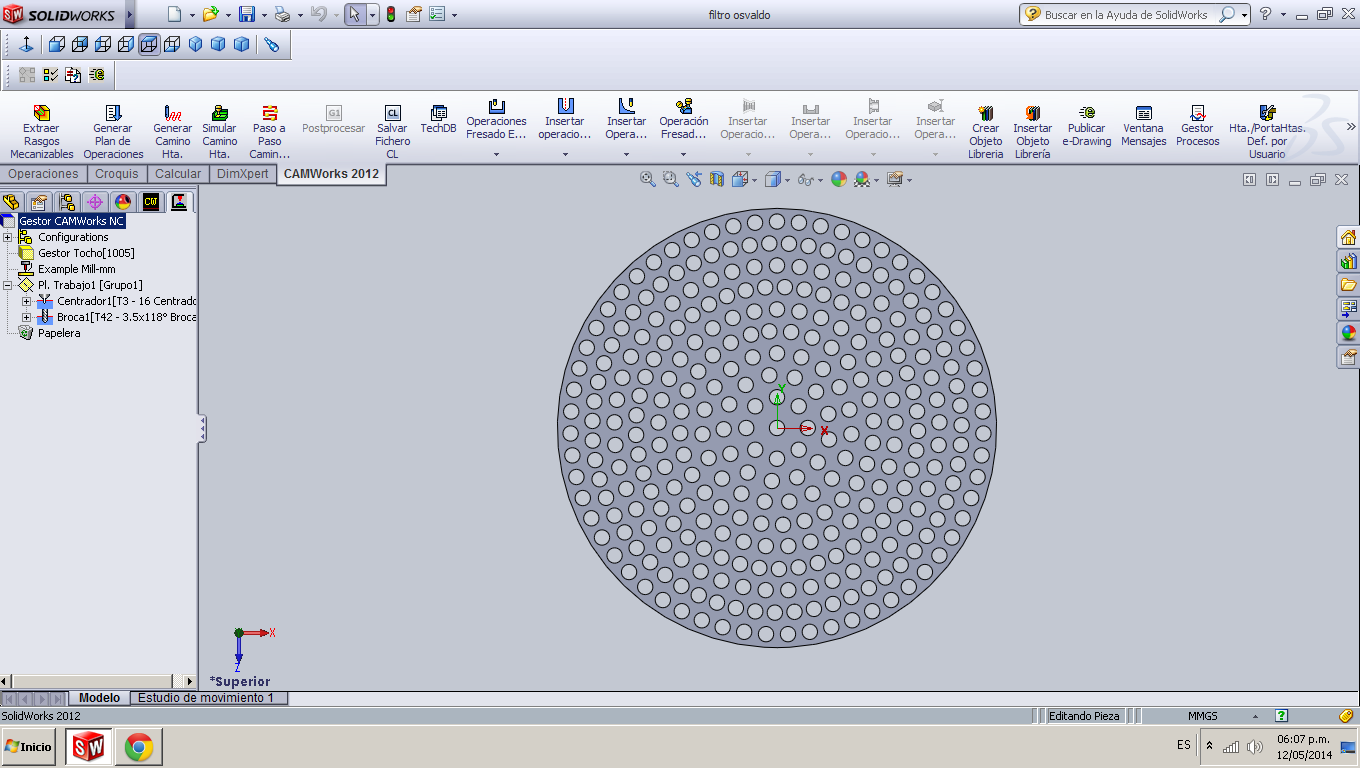Click Crear Objeto Librería
The height and width of the screenshot is (768, 1360).
(985, 131)
